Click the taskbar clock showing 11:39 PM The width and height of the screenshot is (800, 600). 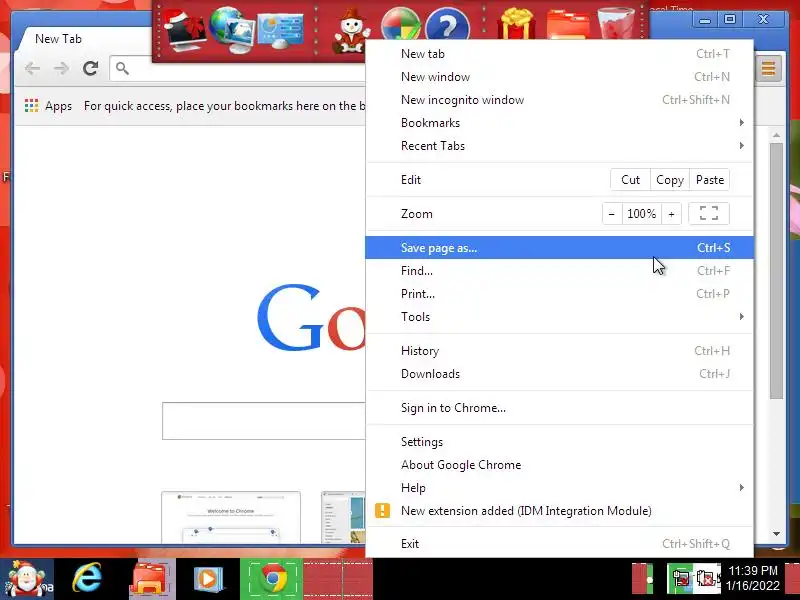[753, 578]
